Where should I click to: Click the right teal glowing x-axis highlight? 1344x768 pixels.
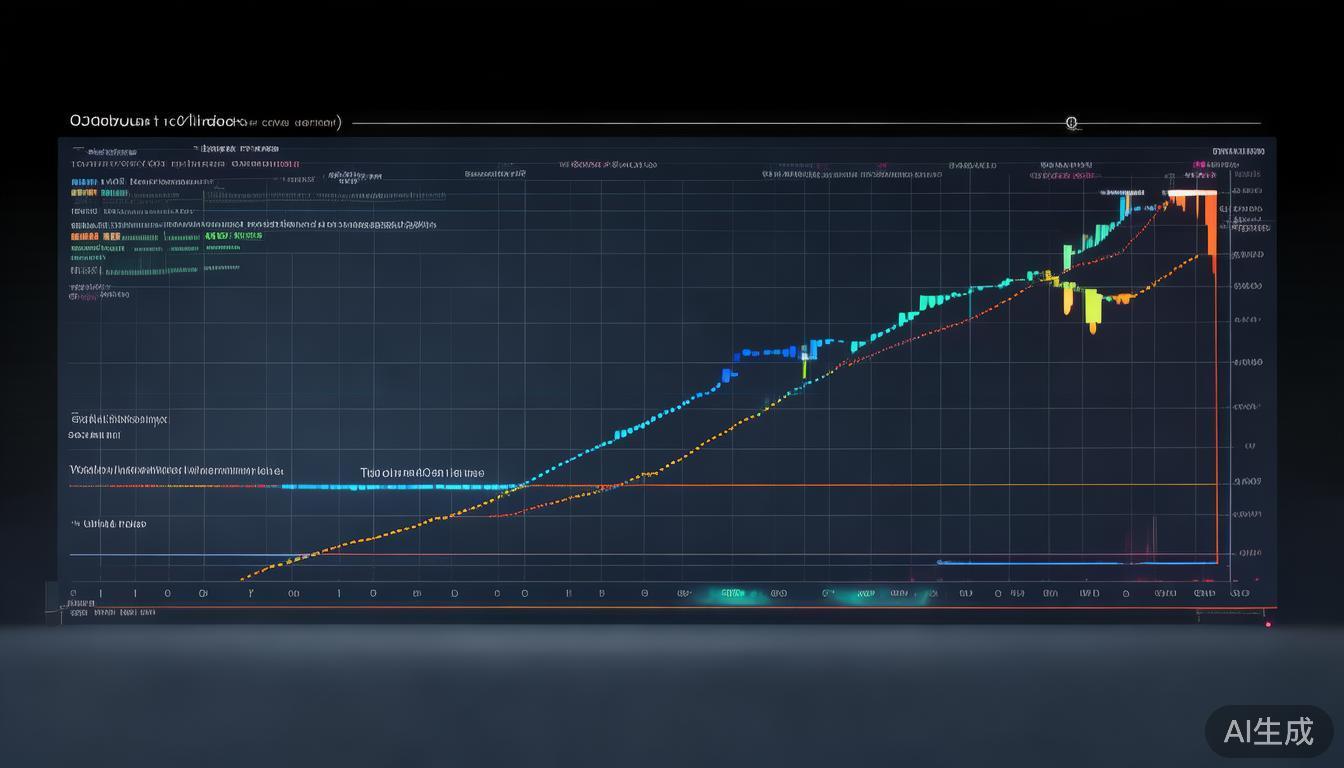click(860, 594)
